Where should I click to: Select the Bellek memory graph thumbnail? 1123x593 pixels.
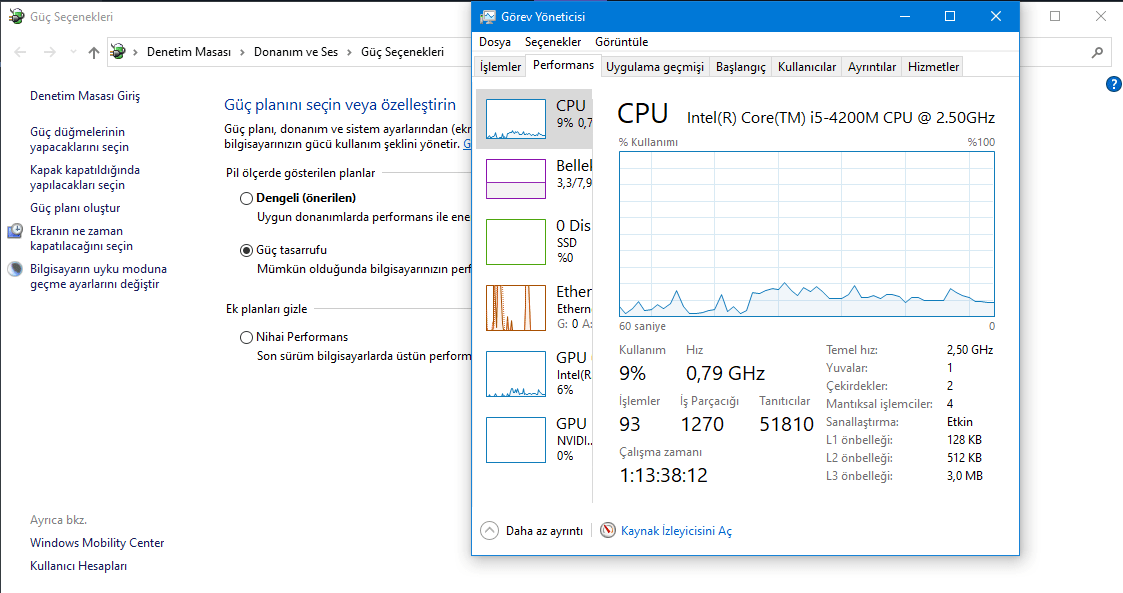[x=516, y=179]
